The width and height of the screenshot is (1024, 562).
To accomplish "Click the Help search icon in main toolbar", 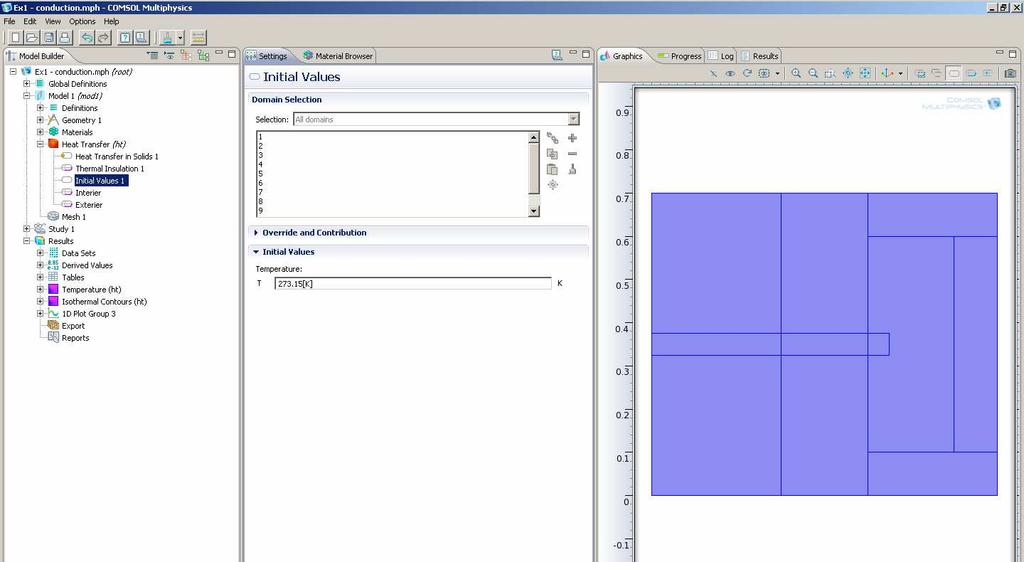I will [x=141, y=38].
